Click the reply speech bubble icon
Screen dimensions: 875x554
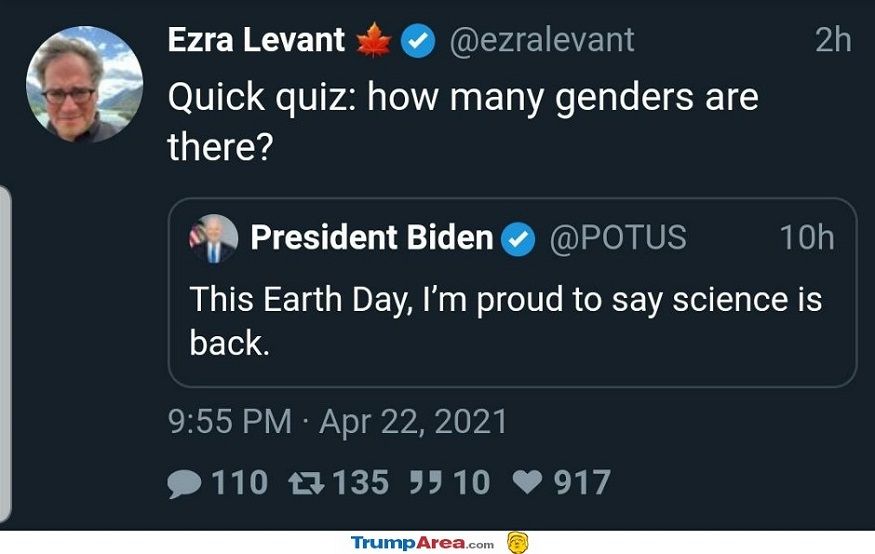click(185, 484)
